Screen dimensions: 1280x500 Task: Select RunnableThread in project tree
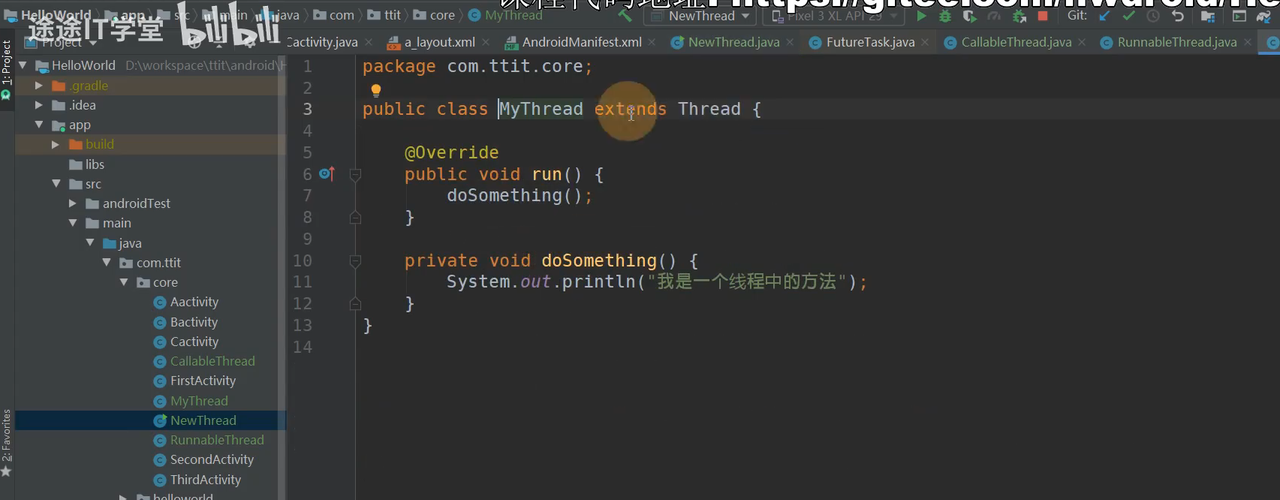(217, 440)
